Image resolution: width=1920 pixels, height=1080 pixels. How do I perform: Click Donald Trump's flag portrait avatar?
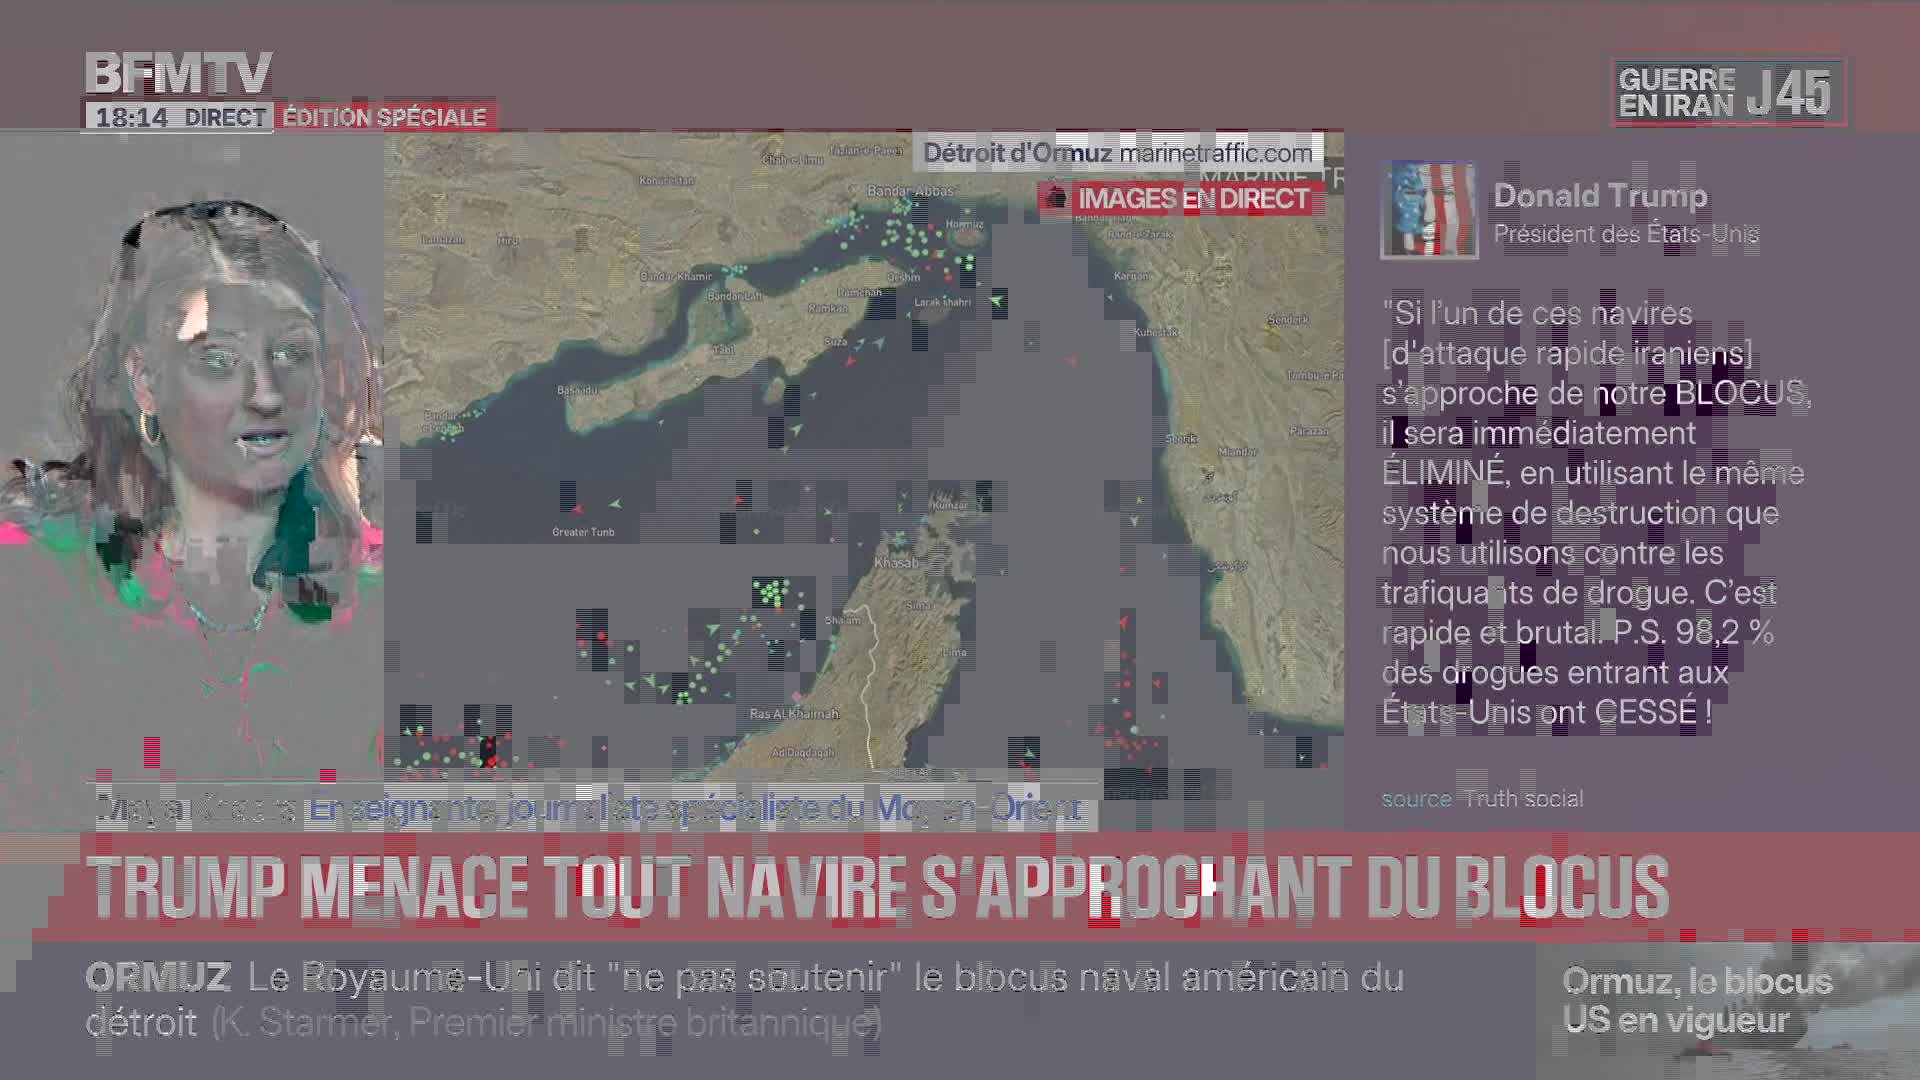point(1428,210)
